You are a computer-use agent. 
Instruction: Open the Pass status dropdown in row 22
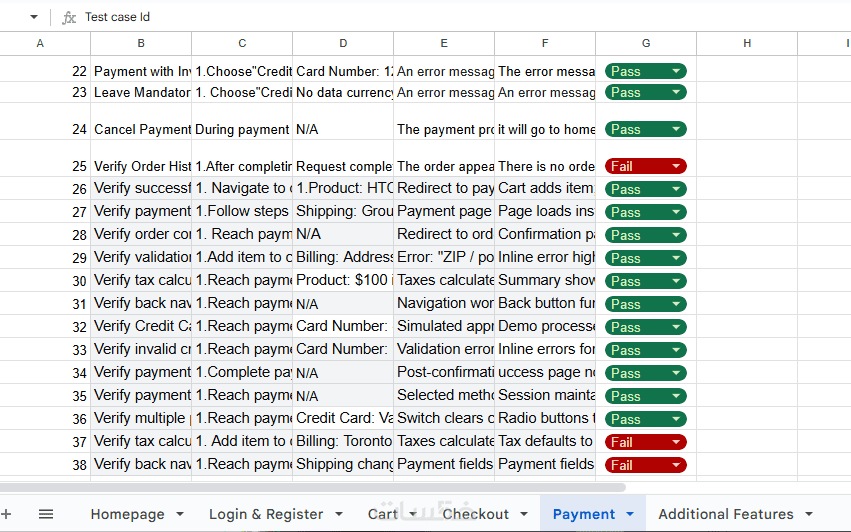(x=677, y=71)
